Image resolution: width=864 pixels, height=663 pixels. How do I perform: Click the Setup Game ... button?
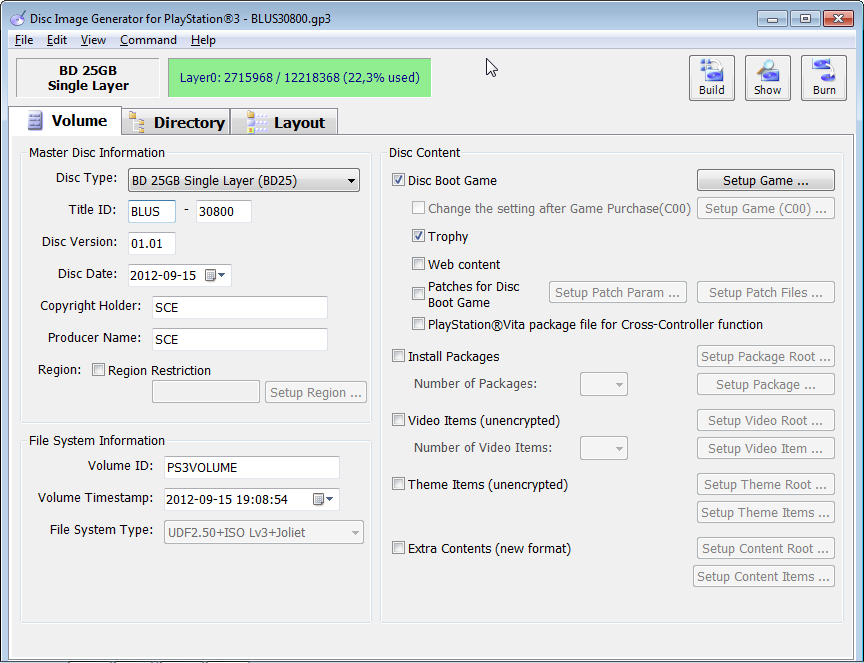(x=765, y=180)
